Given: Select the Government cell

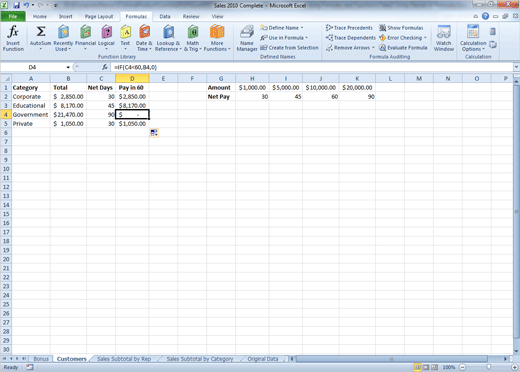Looking at the screenshot, I should (31, 114).
